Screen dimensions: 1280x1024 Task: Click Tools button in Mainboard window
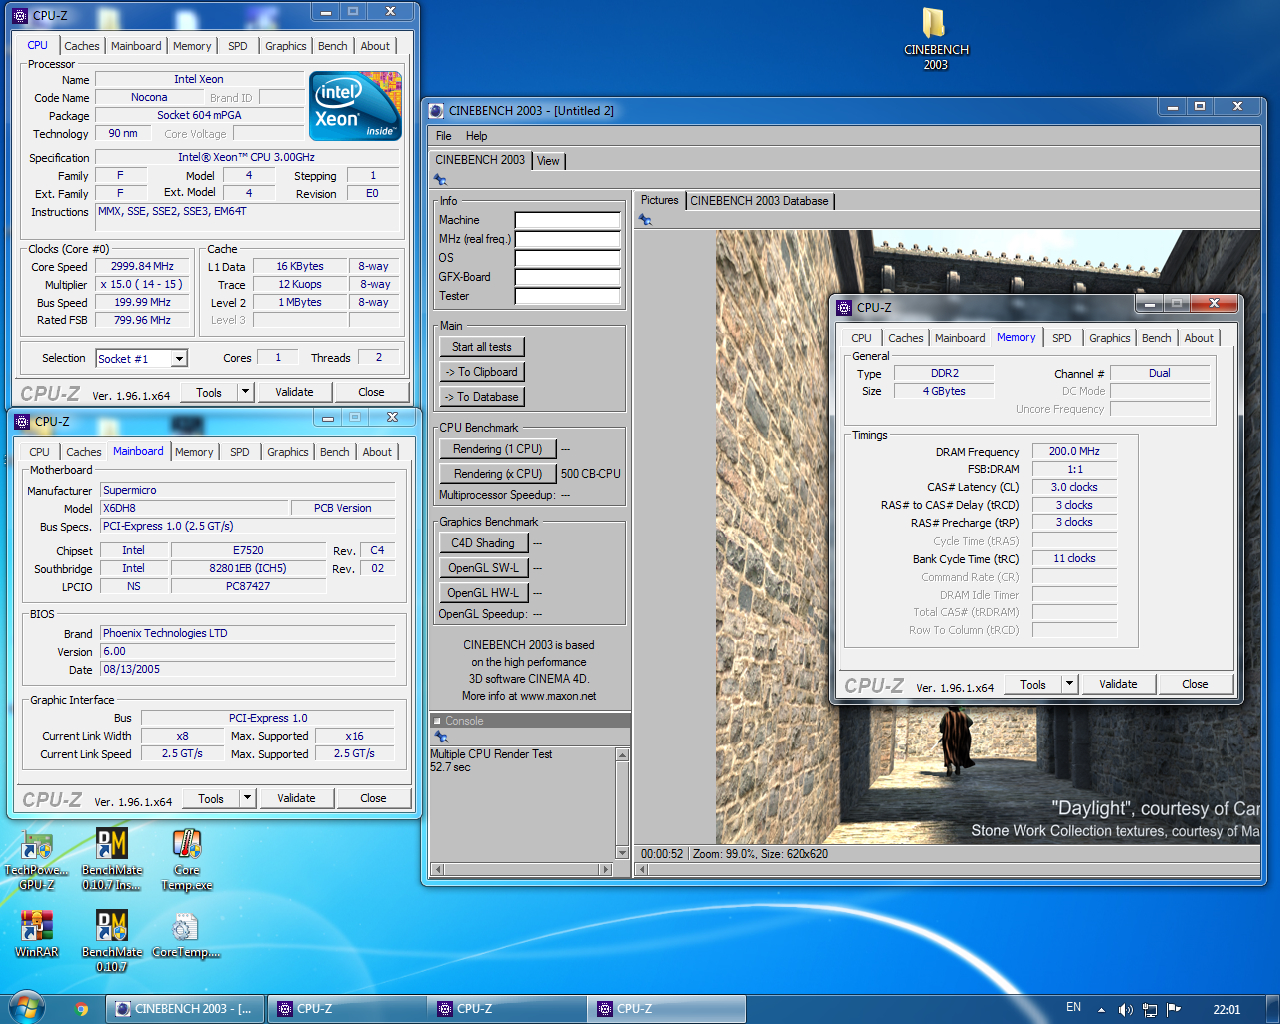point(211,798)
